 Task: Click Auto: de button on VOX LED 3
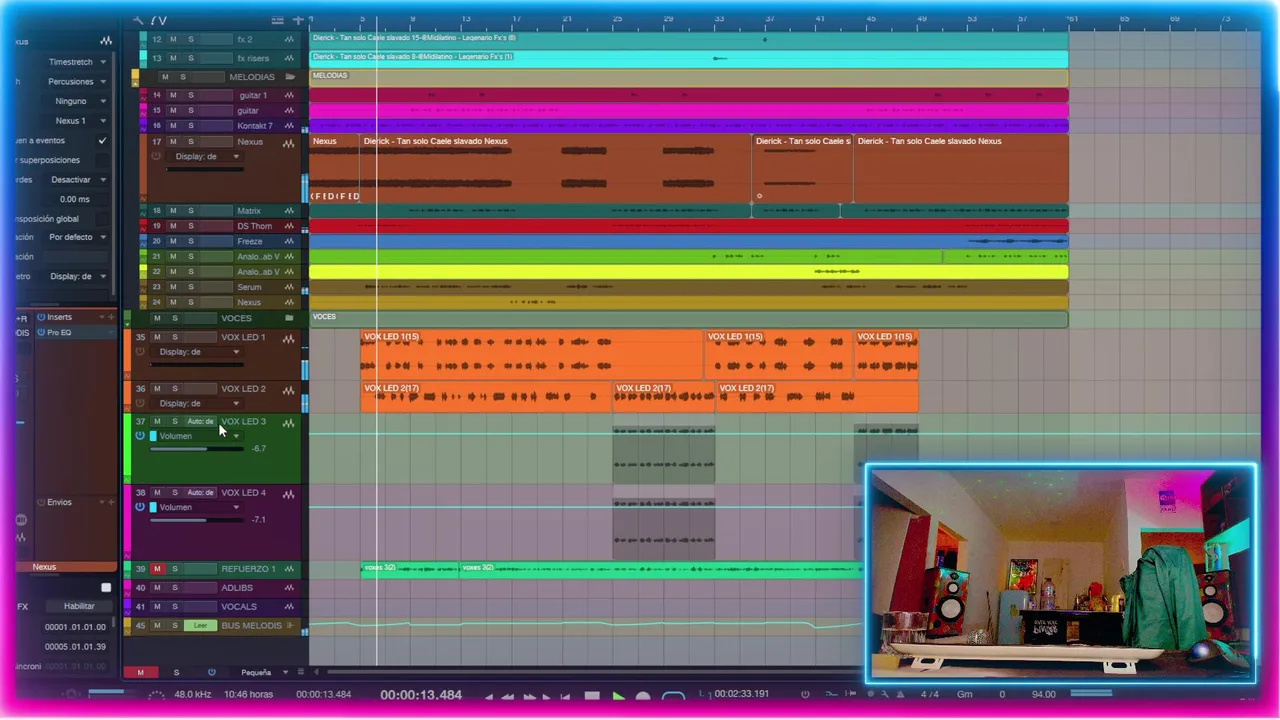coord(200,422)
